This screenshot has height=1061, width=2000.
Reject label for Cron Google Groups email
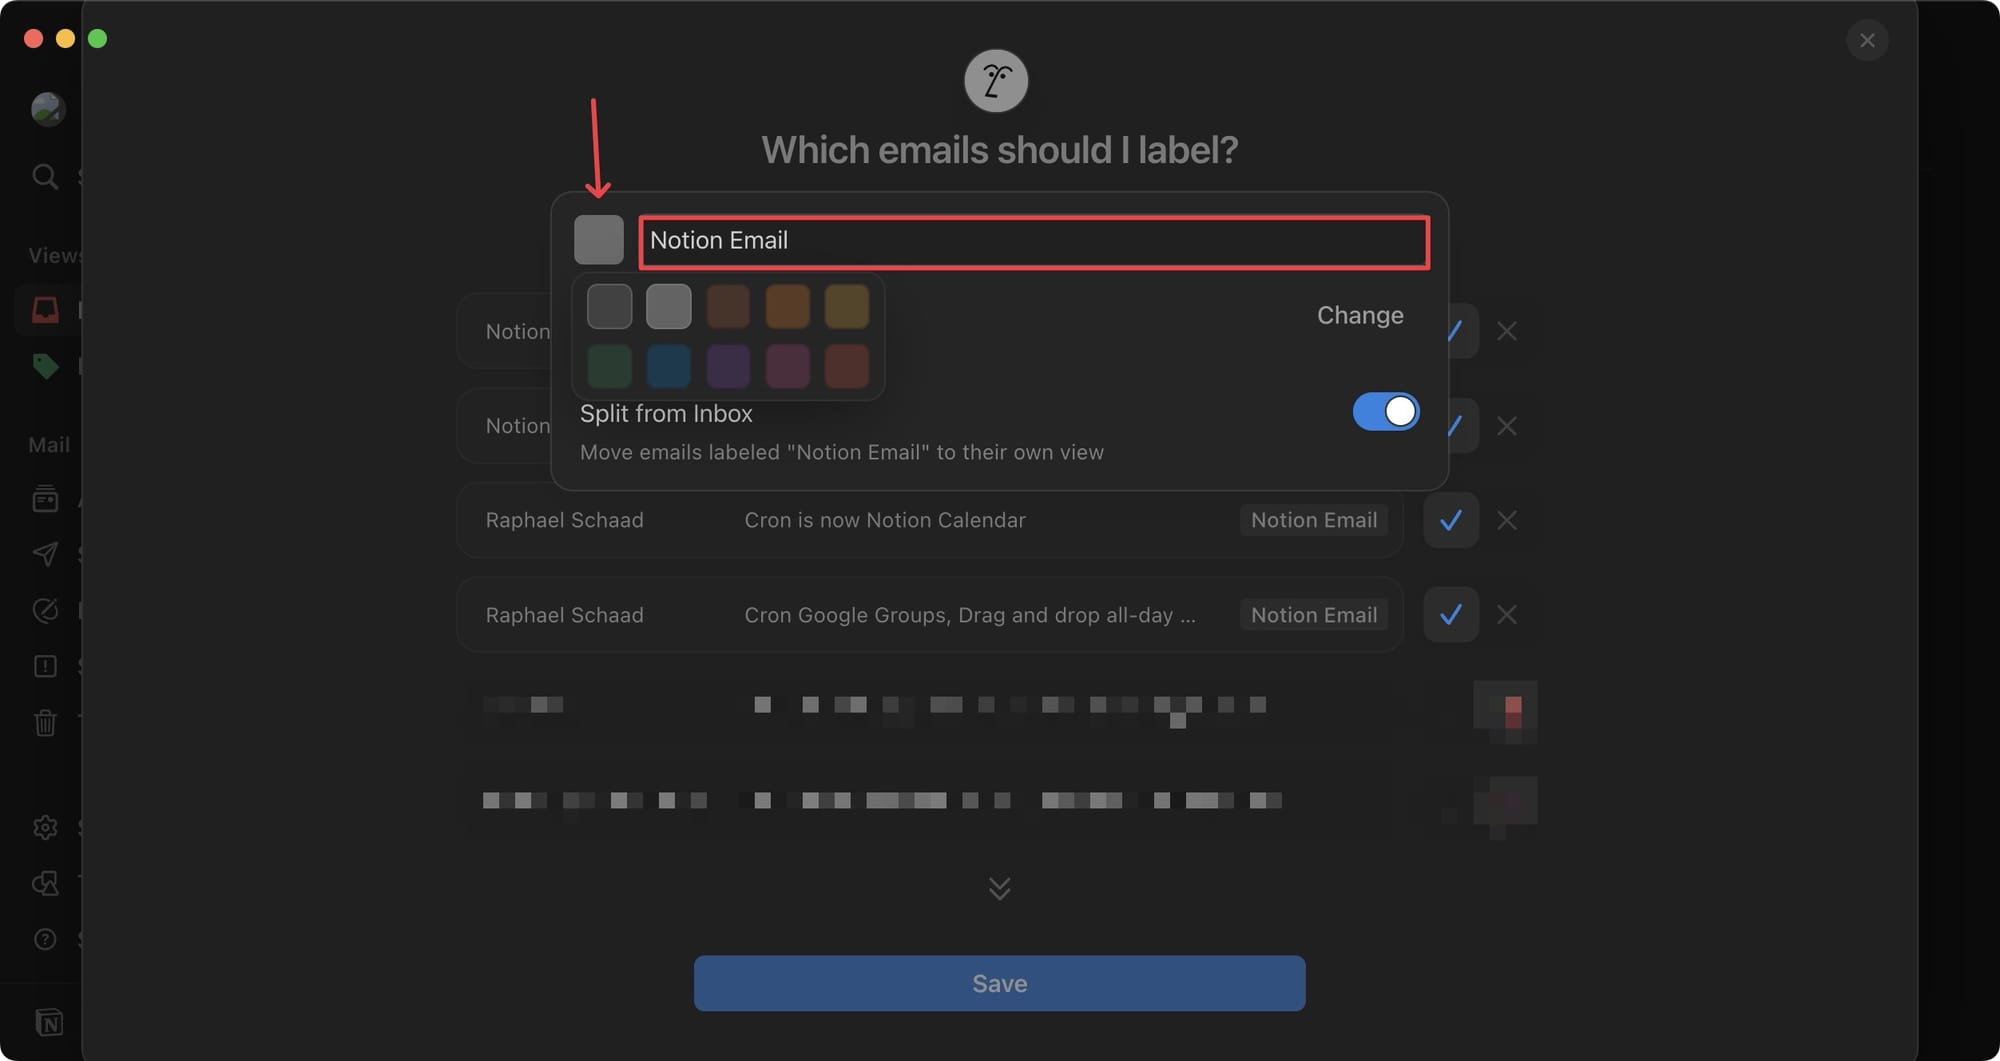point(1507,614)
